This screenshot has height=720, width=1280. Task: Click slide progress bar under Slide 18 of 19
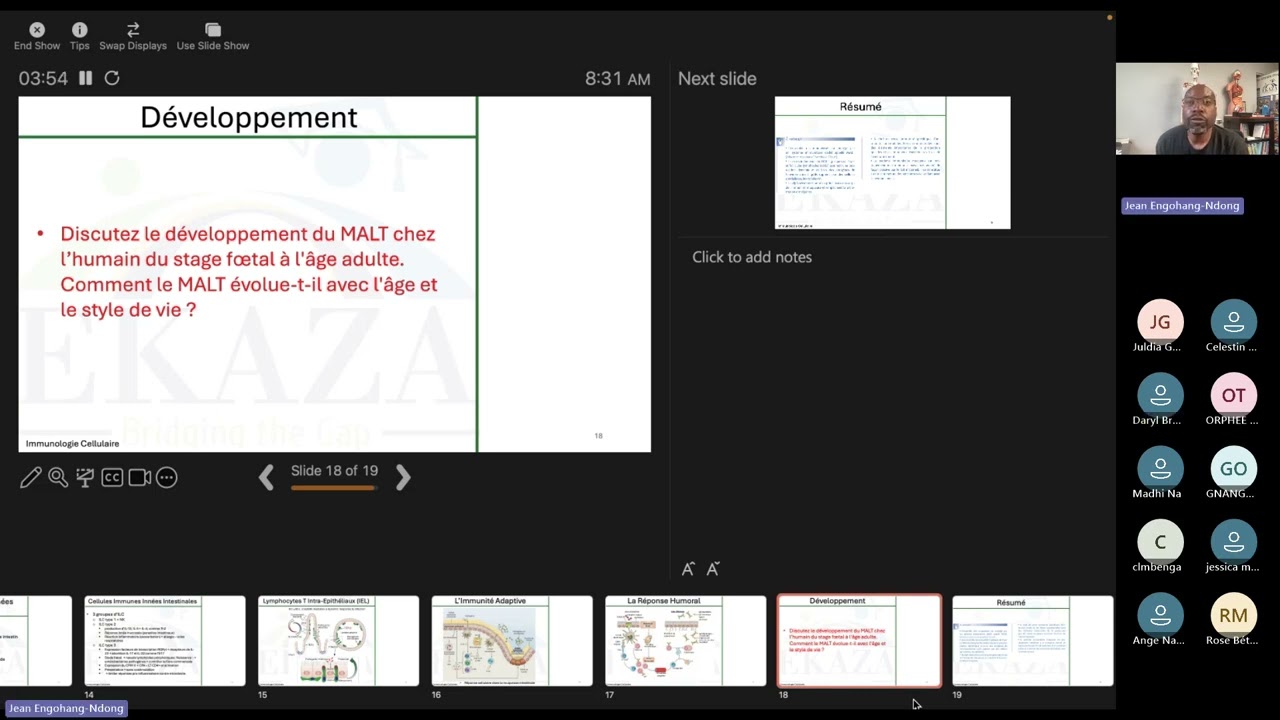pos(334,488)
